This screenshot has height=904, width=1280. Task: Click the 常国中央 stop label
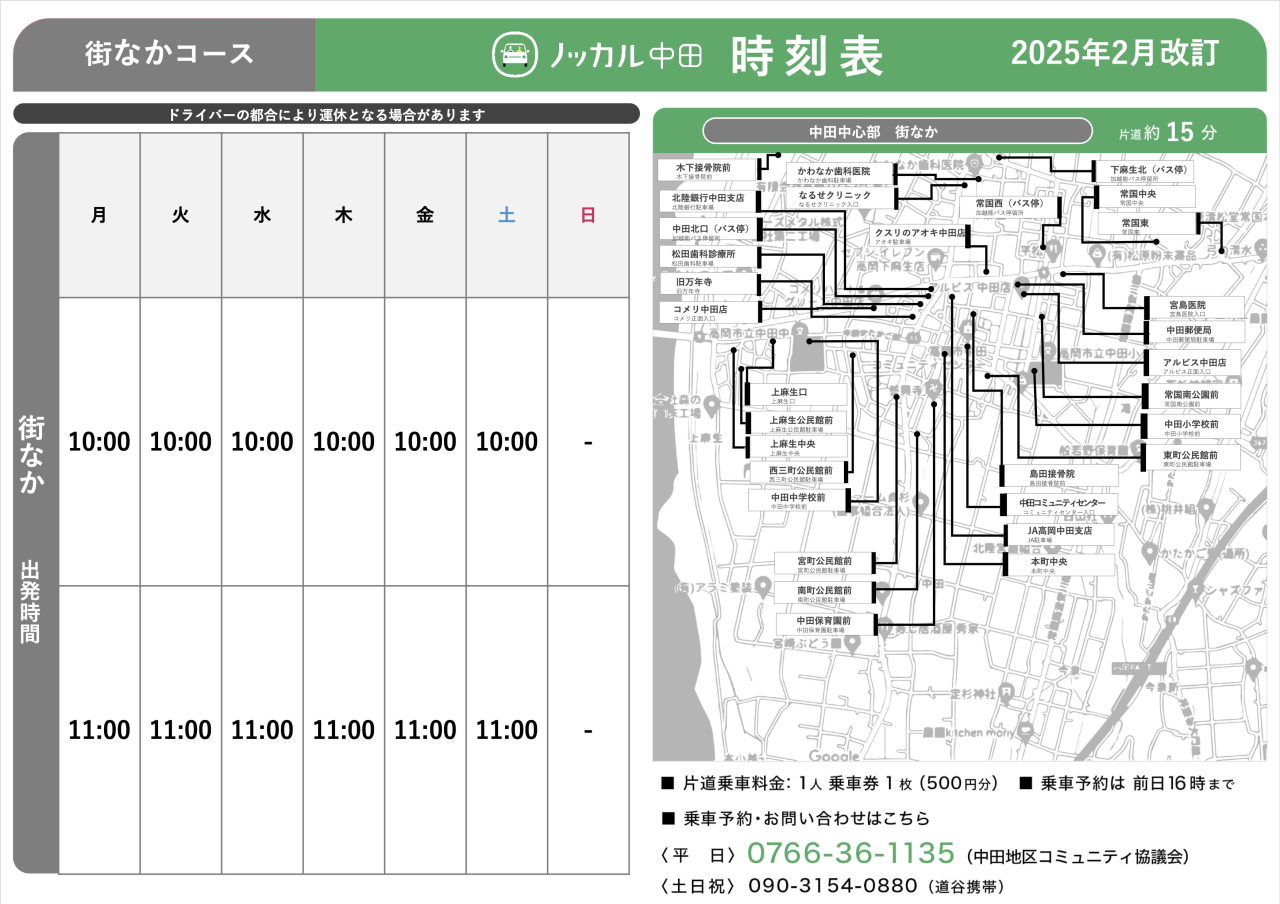click(x=1146, y=197)
